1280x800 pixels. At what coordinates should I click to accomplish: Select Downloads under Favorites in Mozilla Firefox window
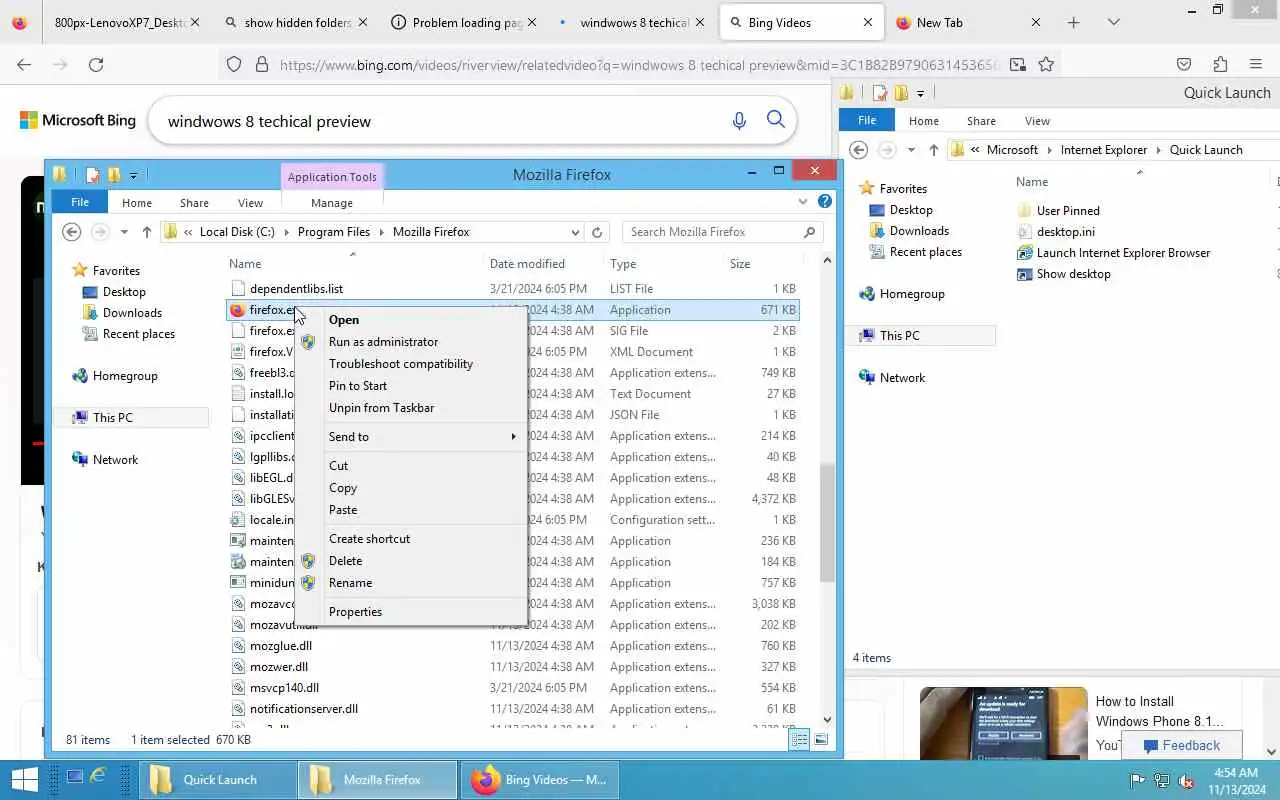[132, 313]
